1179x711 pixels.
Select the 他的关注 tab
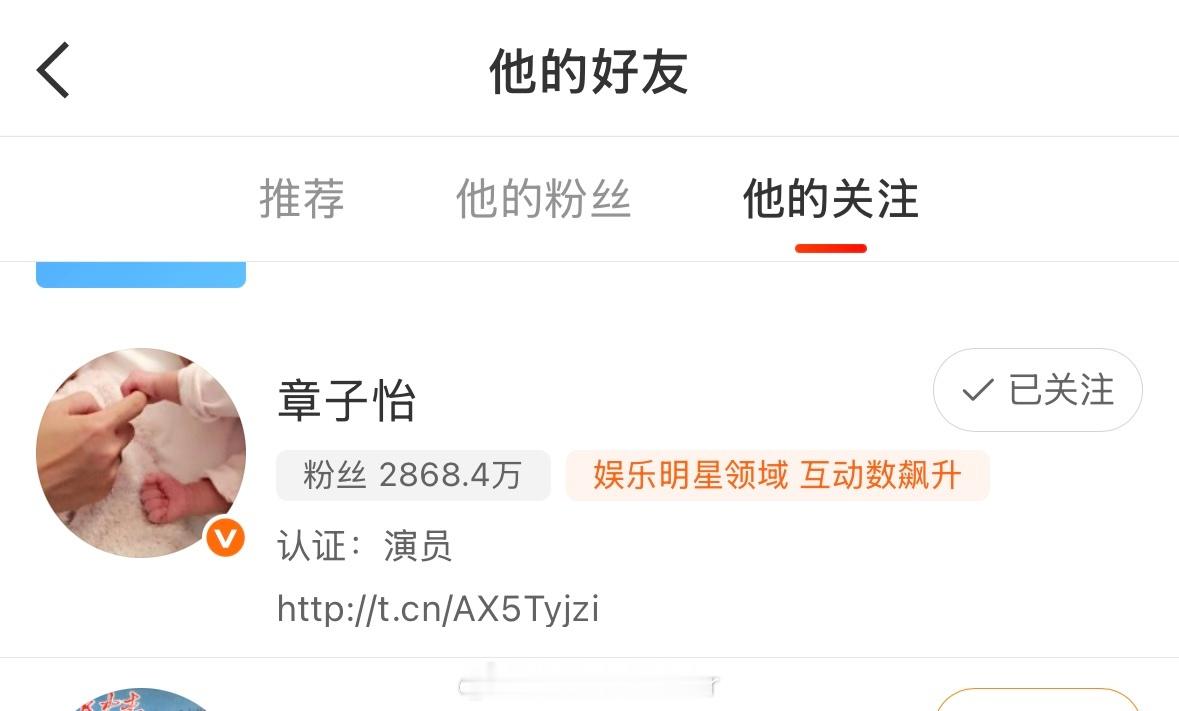click(x=831, y=199)
